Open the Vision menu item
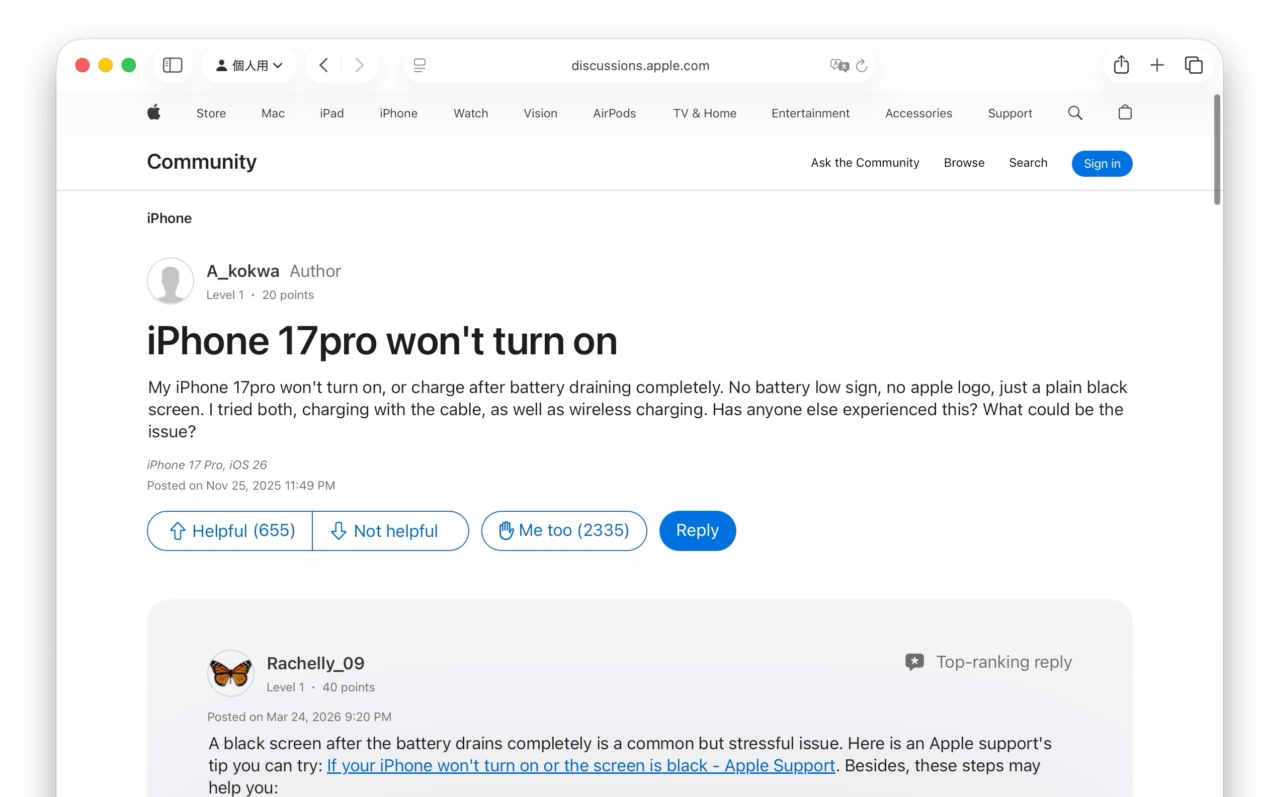 [x=541, y=113]
